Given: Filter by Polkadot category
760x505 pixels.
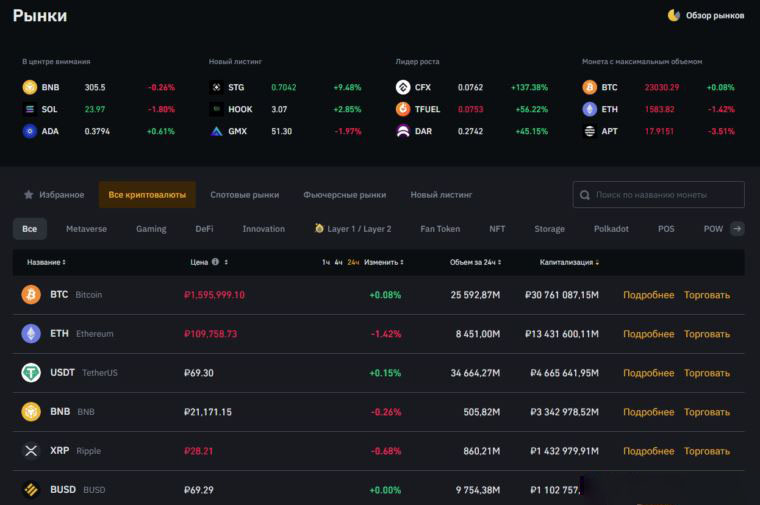Looking at the screenshot, I should point(611,229).
